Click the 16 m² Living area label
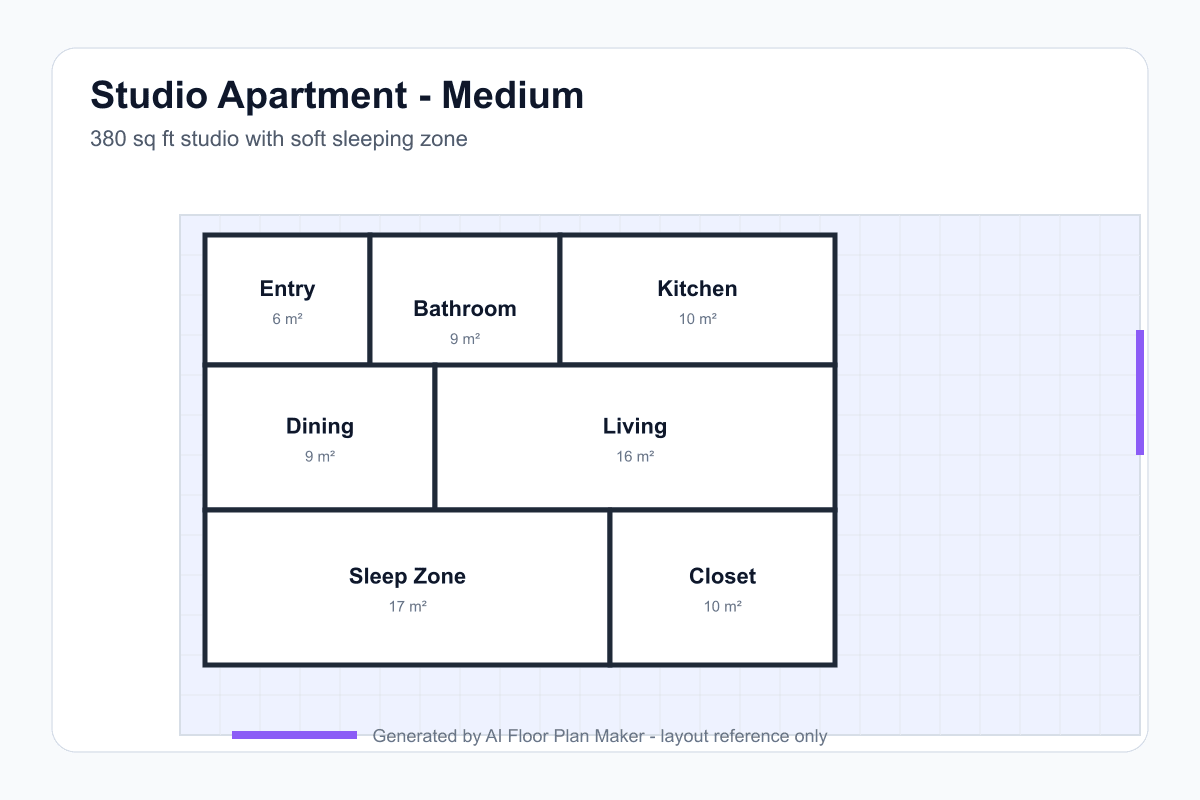 [x=635, y=457]
